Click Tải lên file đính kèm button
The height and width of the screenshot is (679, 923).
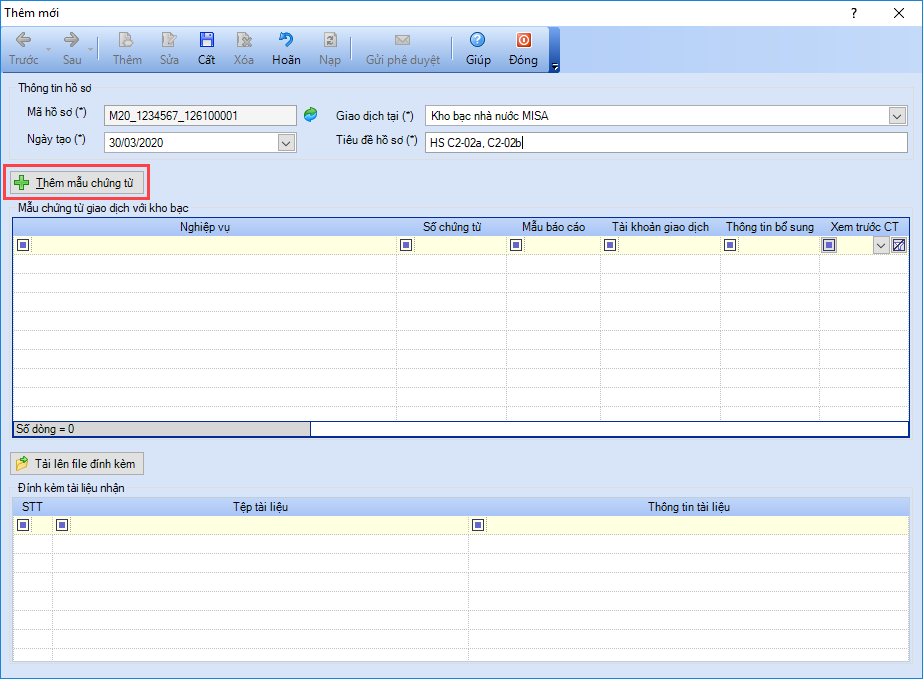[77, 464]
